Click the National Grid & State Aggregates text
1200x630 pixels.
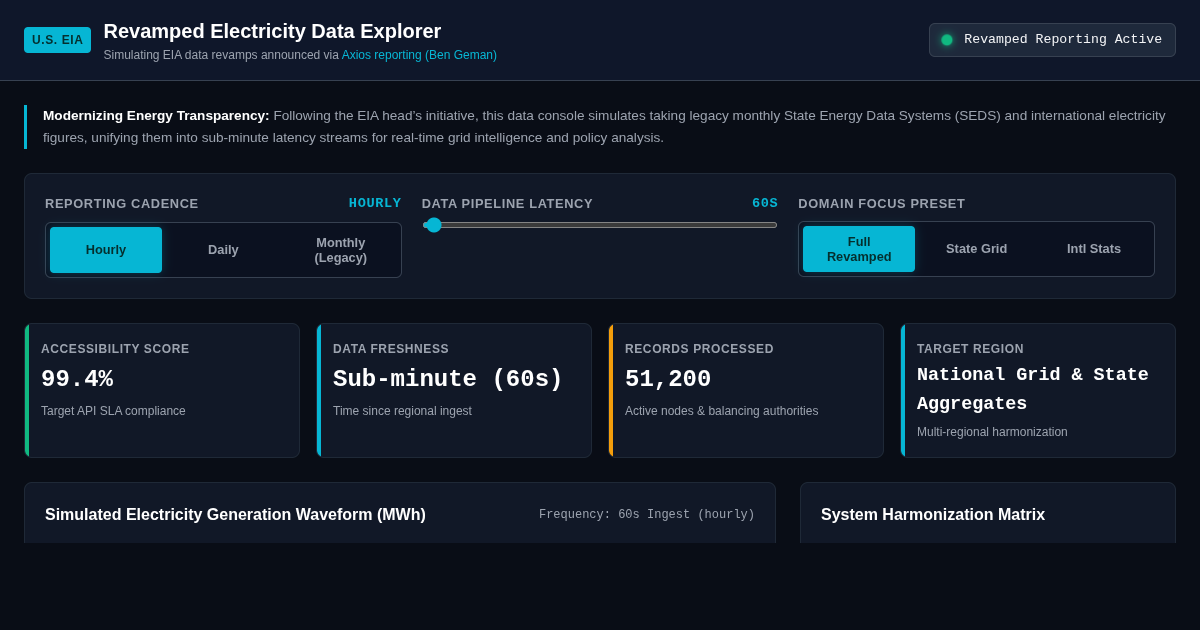[x=1033, y=389]
